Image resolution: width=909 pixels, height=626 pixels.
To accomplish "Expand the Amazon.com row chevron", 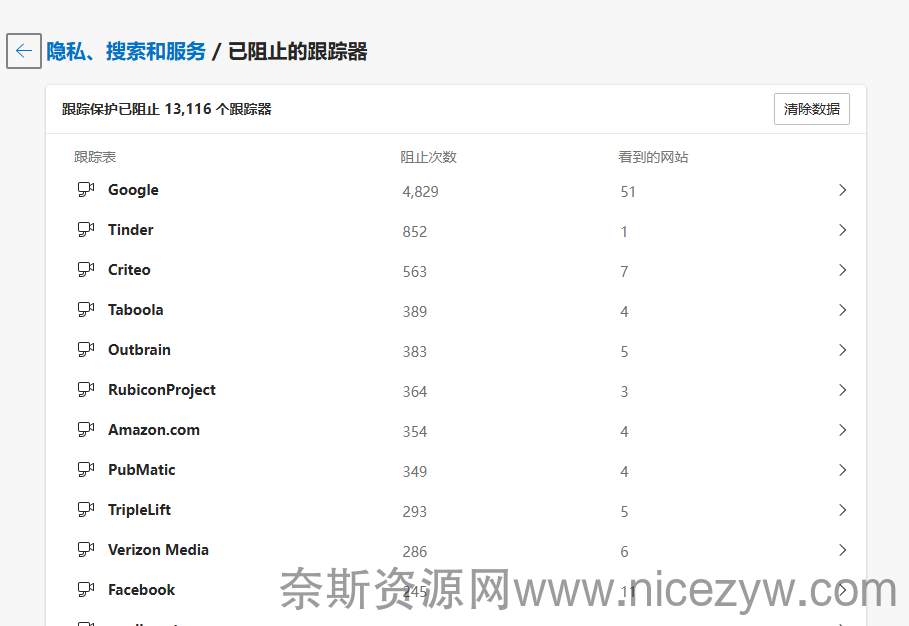I will 842,430.
